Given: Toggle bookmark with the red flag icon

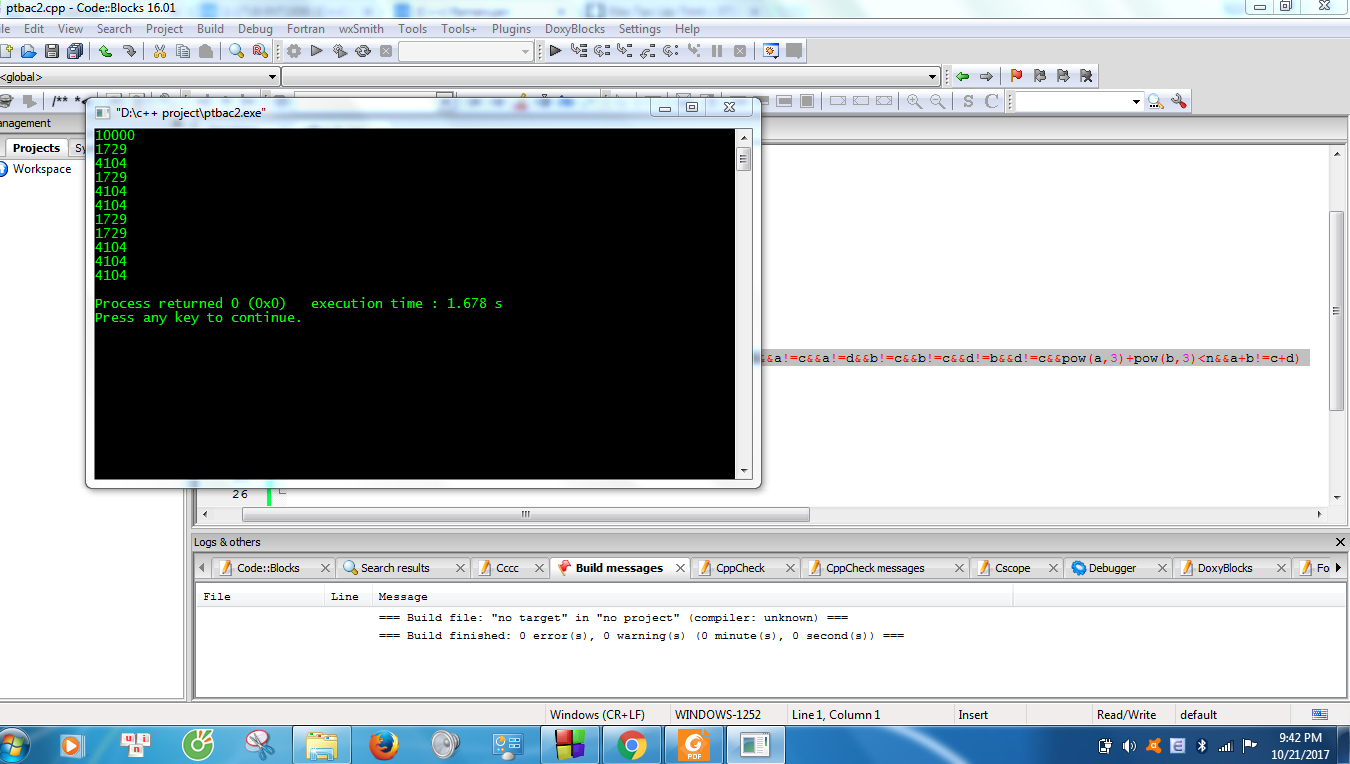Looking at the screenshot, I should [1016, 76].
